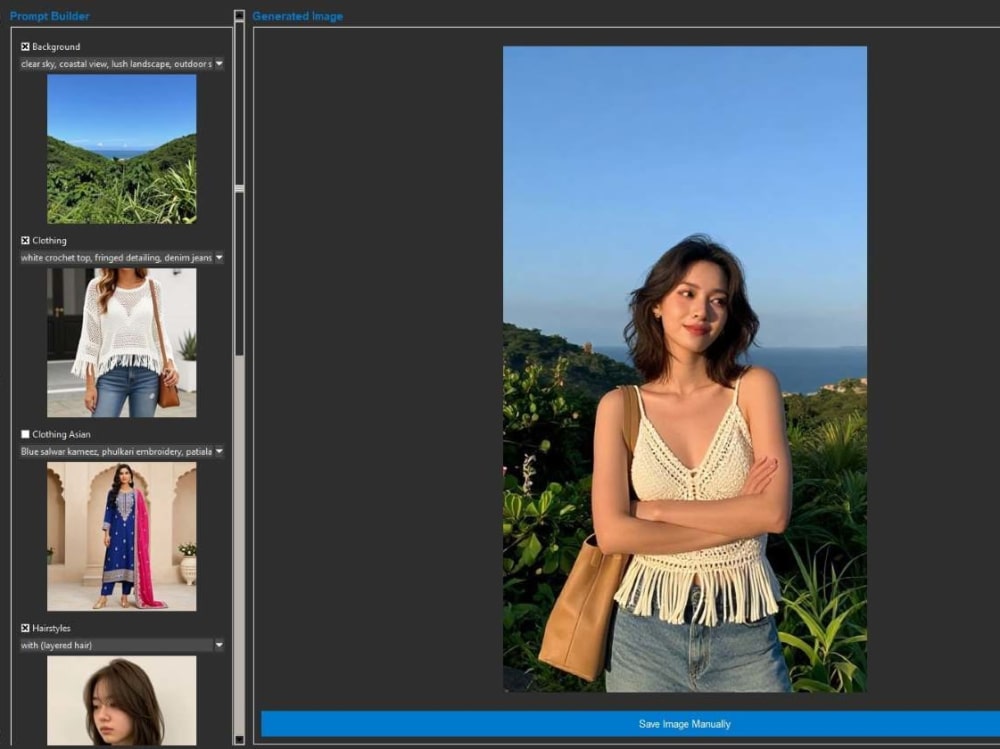This screenshot has width=1000, height=749.
Task: Uncheck the Hairstyles checkbox
Action: 25,628
